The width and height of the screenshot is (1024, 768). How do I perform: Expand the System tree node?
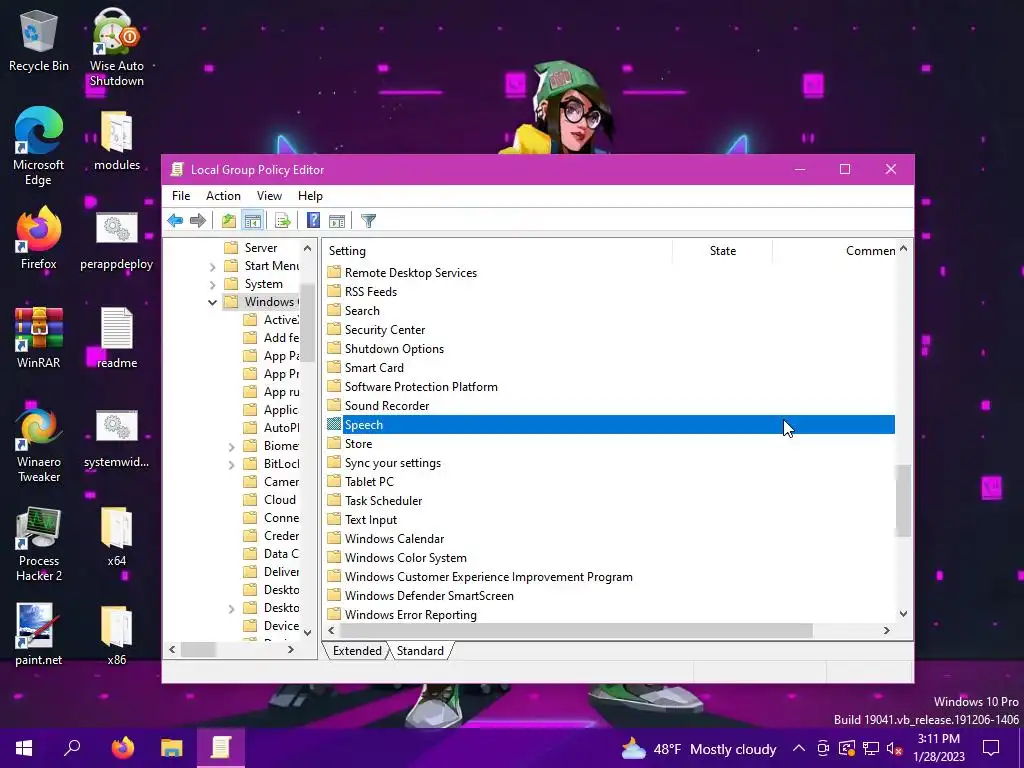tap(212, 285)
